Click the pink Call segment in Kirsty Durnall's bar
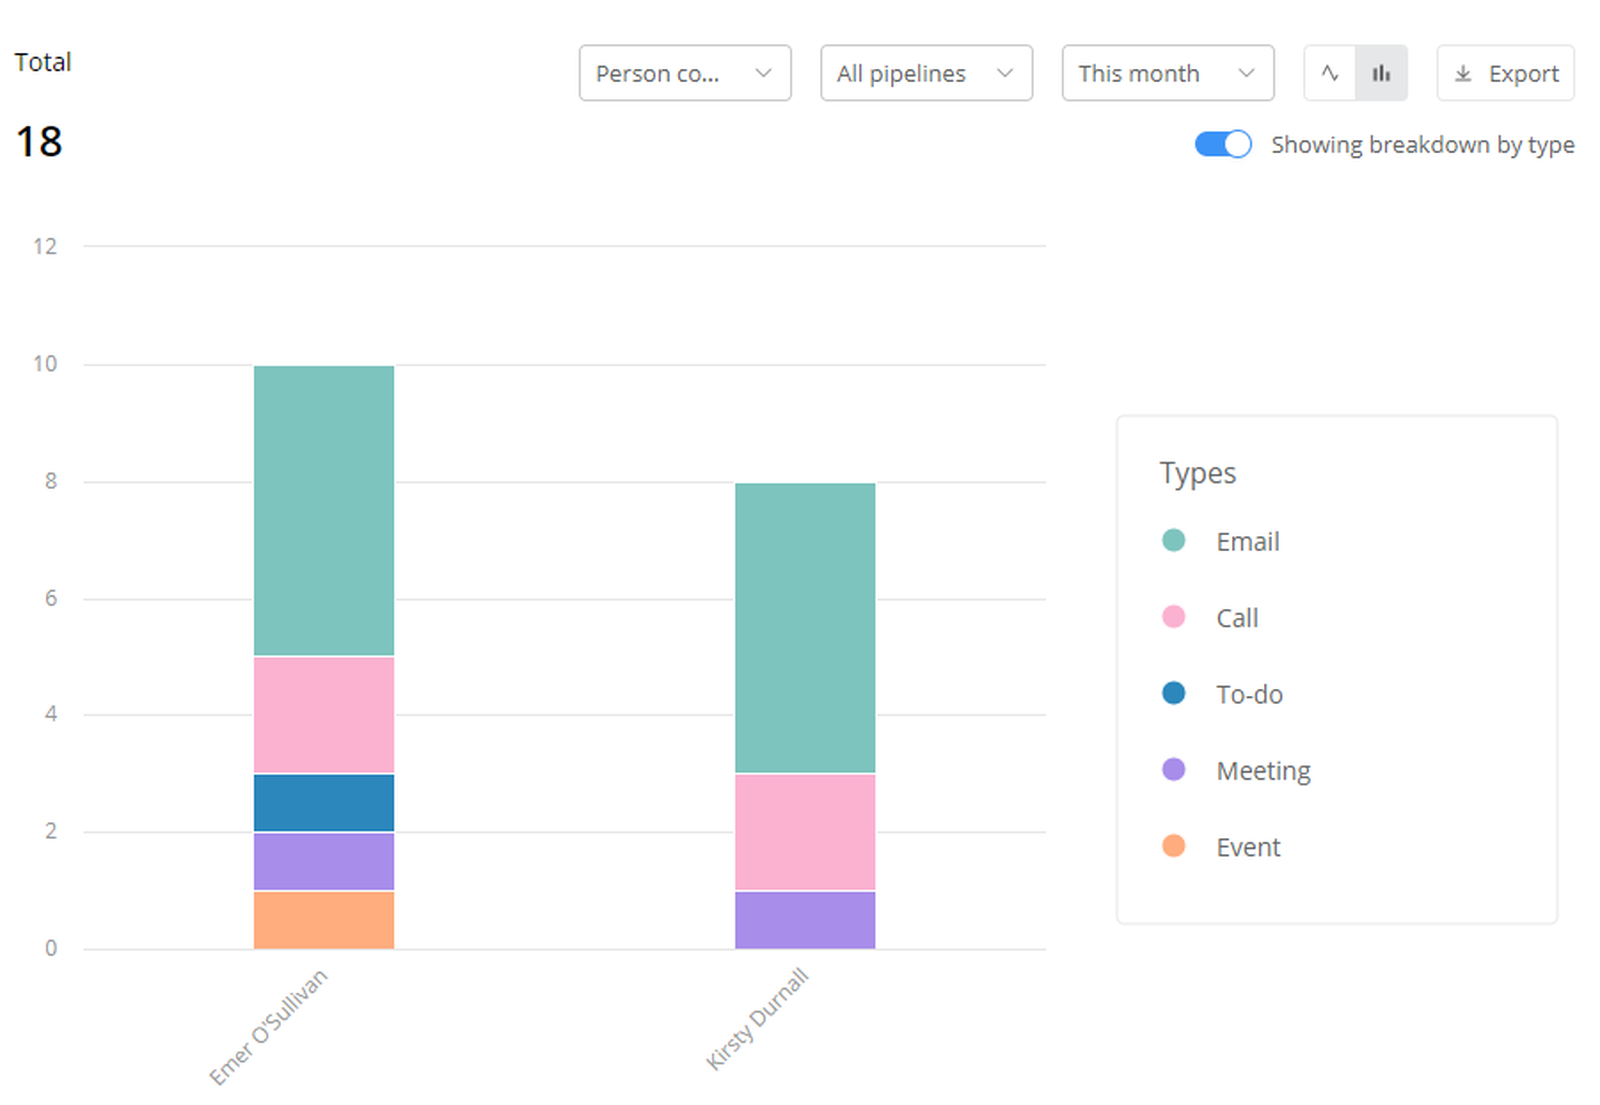Image resolution: width=1600 pixels, height=1105 pixels. pyautogui.click(x=804, y=830)
